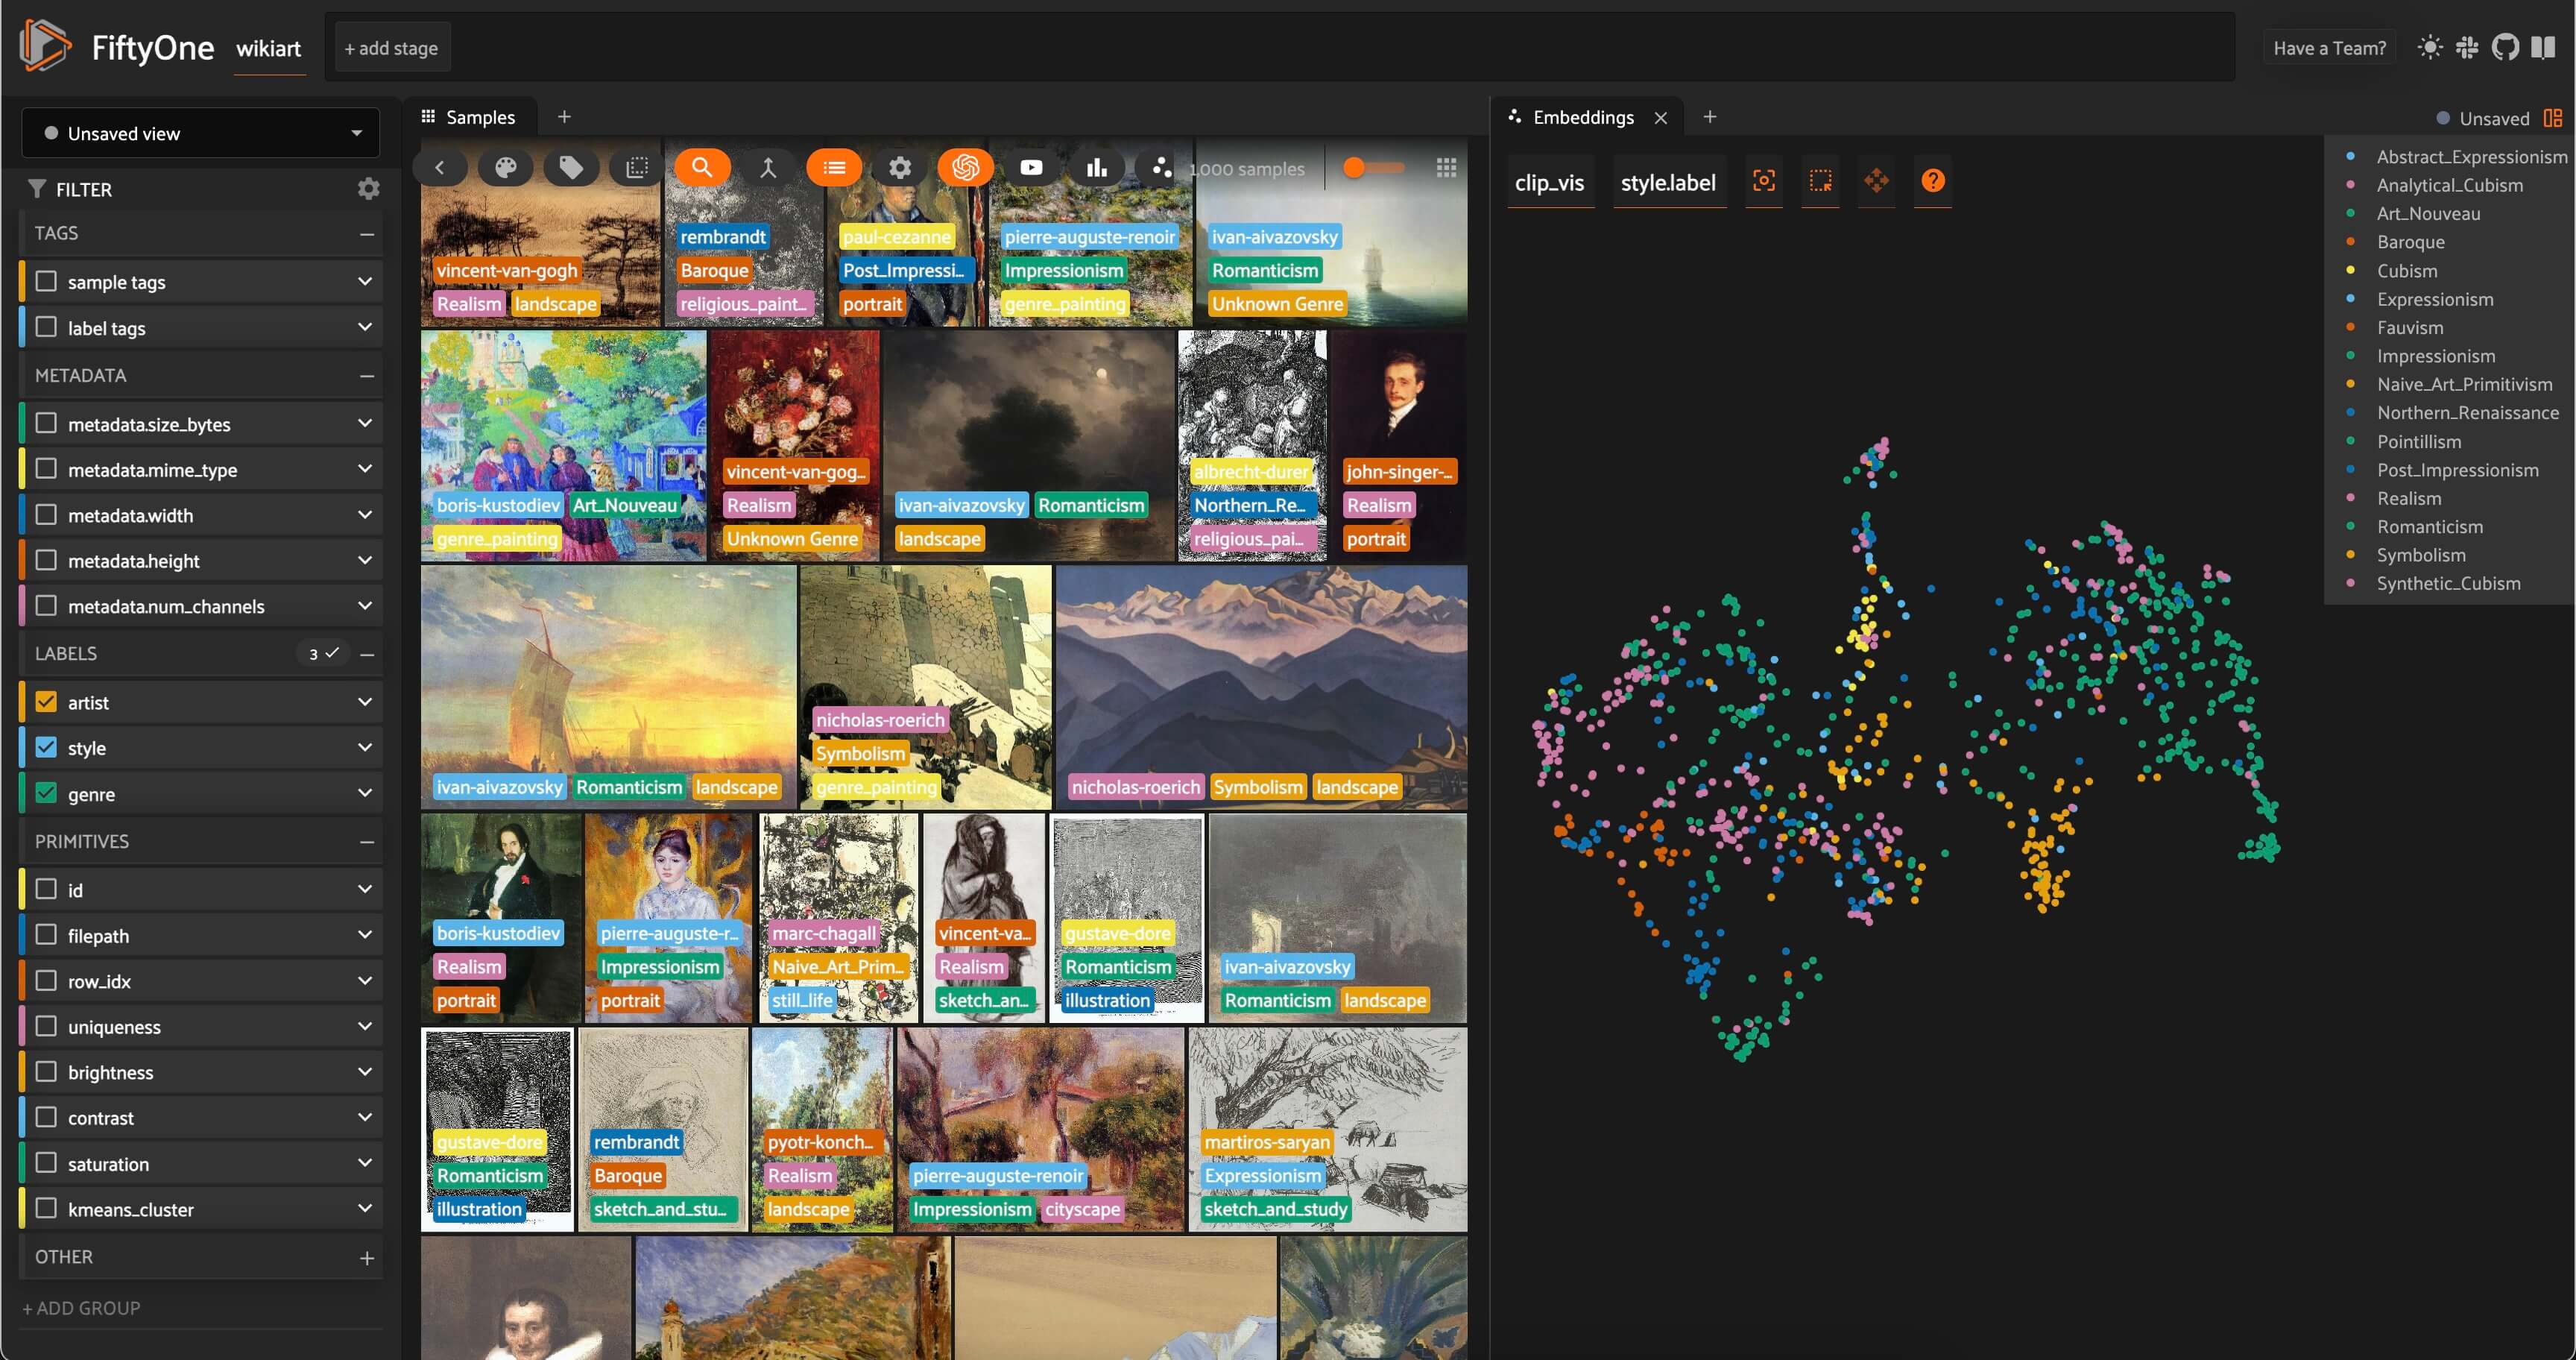Viewport: 2576px width, 1360px height.
Task: Click the Have a Team? link
Action: pos(2329,48)
